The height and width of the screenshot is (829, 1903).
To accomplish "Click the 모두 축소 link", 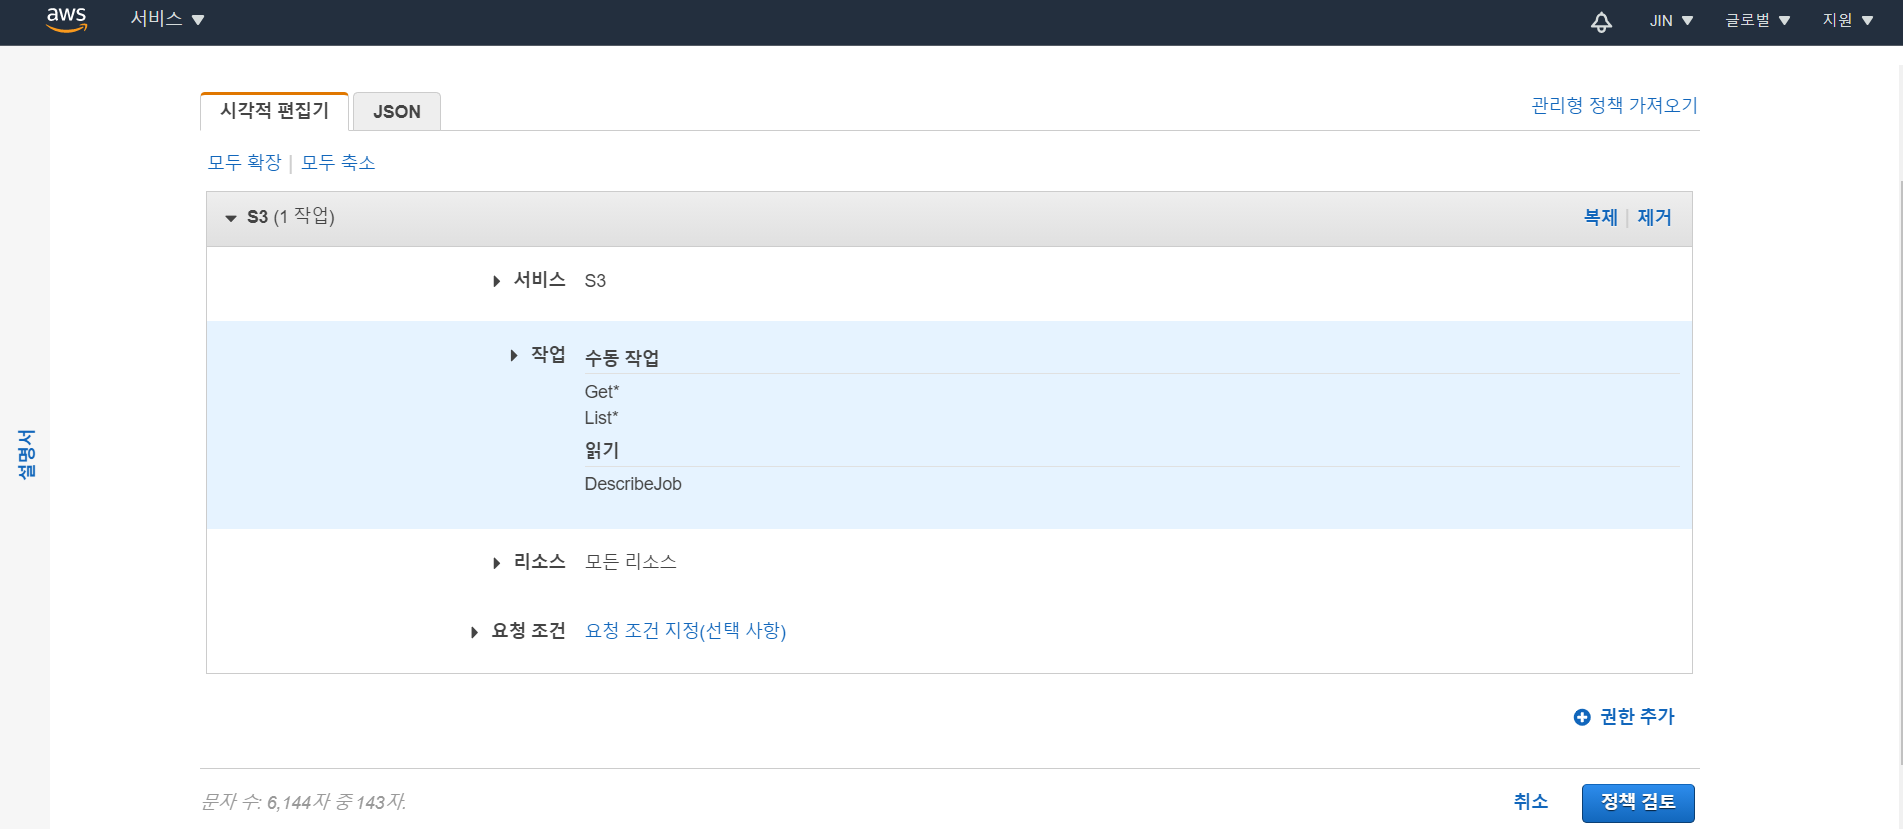I will pyautogui.click(x=338, y=163).
